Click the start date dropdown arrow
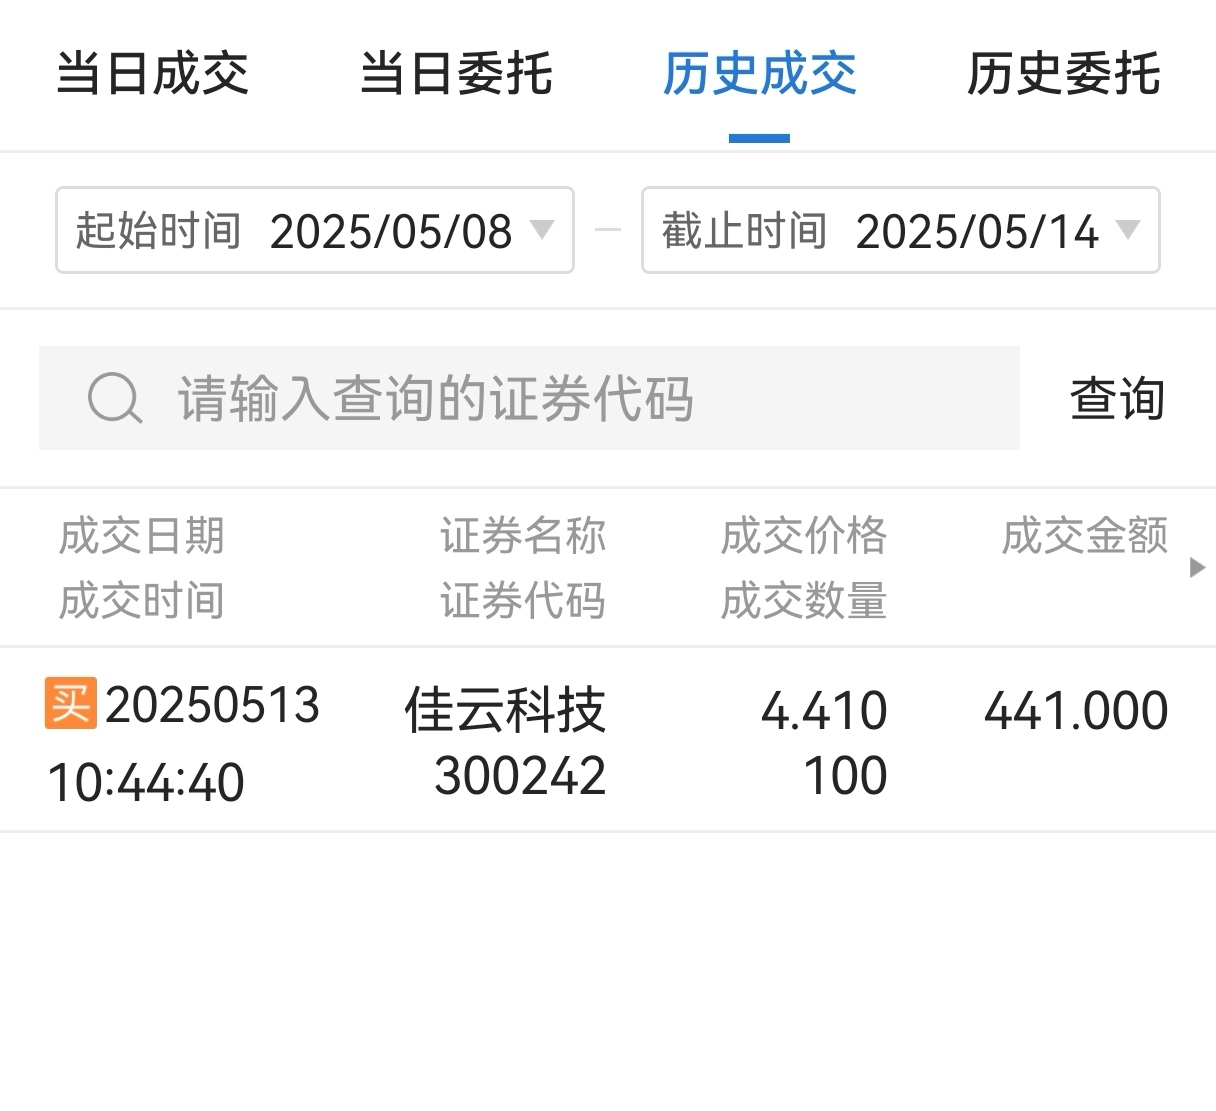 (542, 229)
